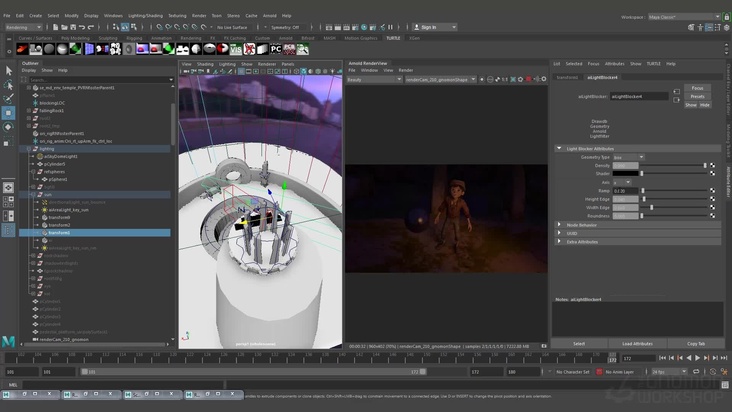This screenshot has width=732, height=412.
Task: Click the Load Attributes button
Action: 637,343
